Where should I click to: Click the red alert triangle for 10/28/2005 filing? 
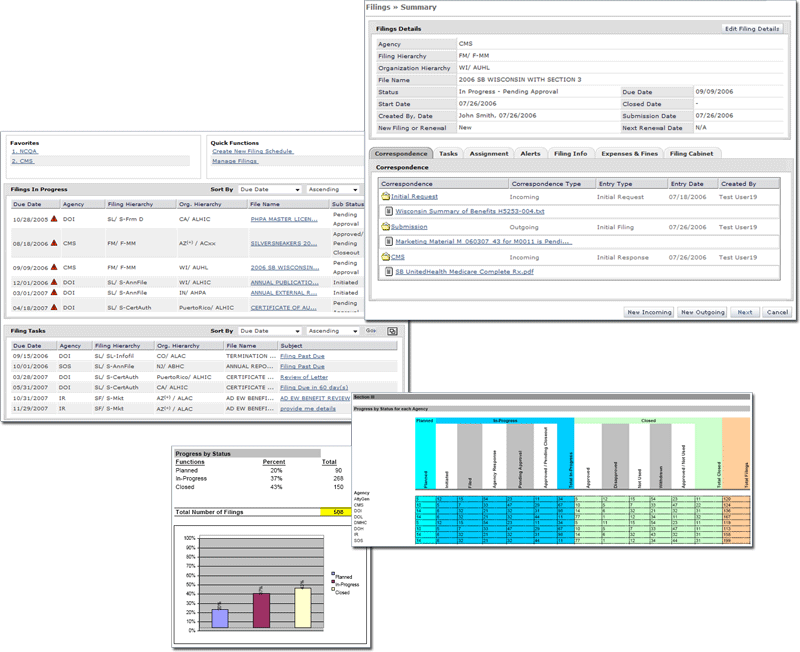pos(55,219)
